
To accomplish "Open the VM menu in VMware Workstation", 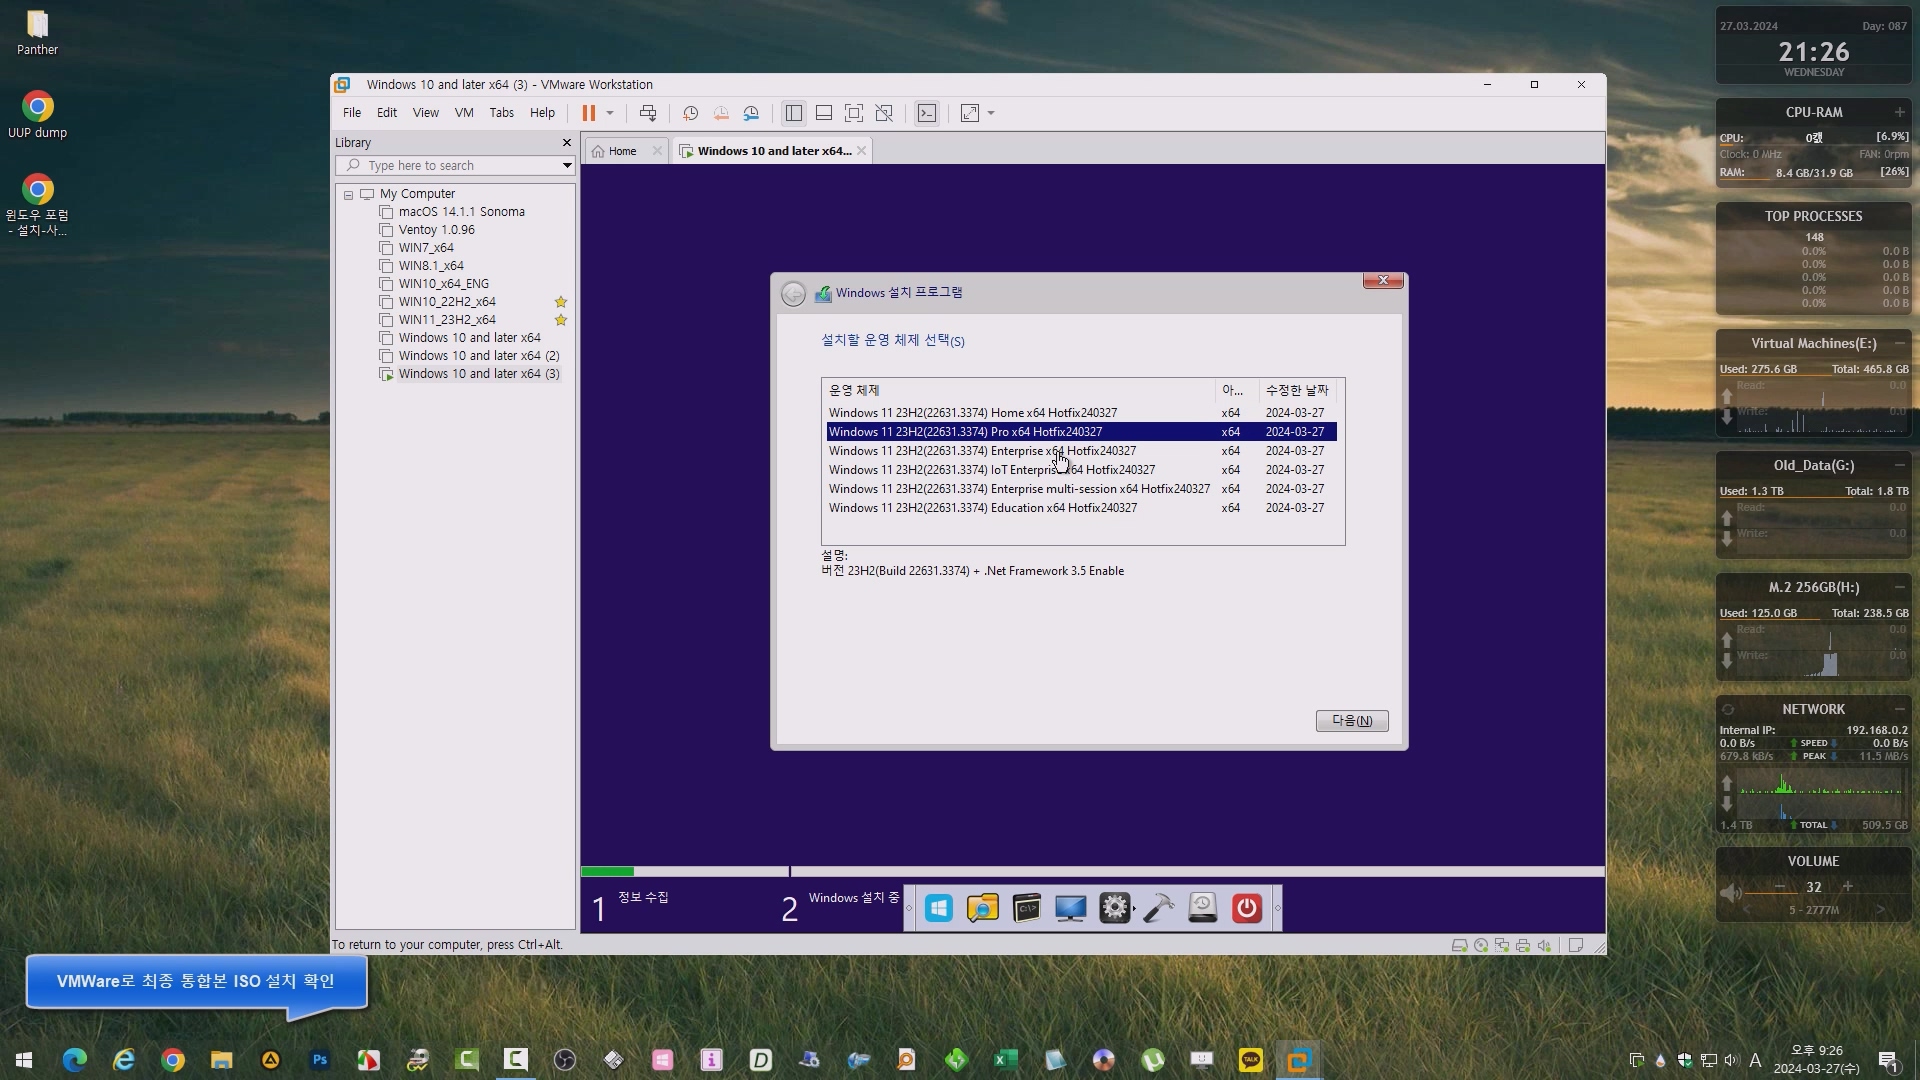I will (463, 113).
